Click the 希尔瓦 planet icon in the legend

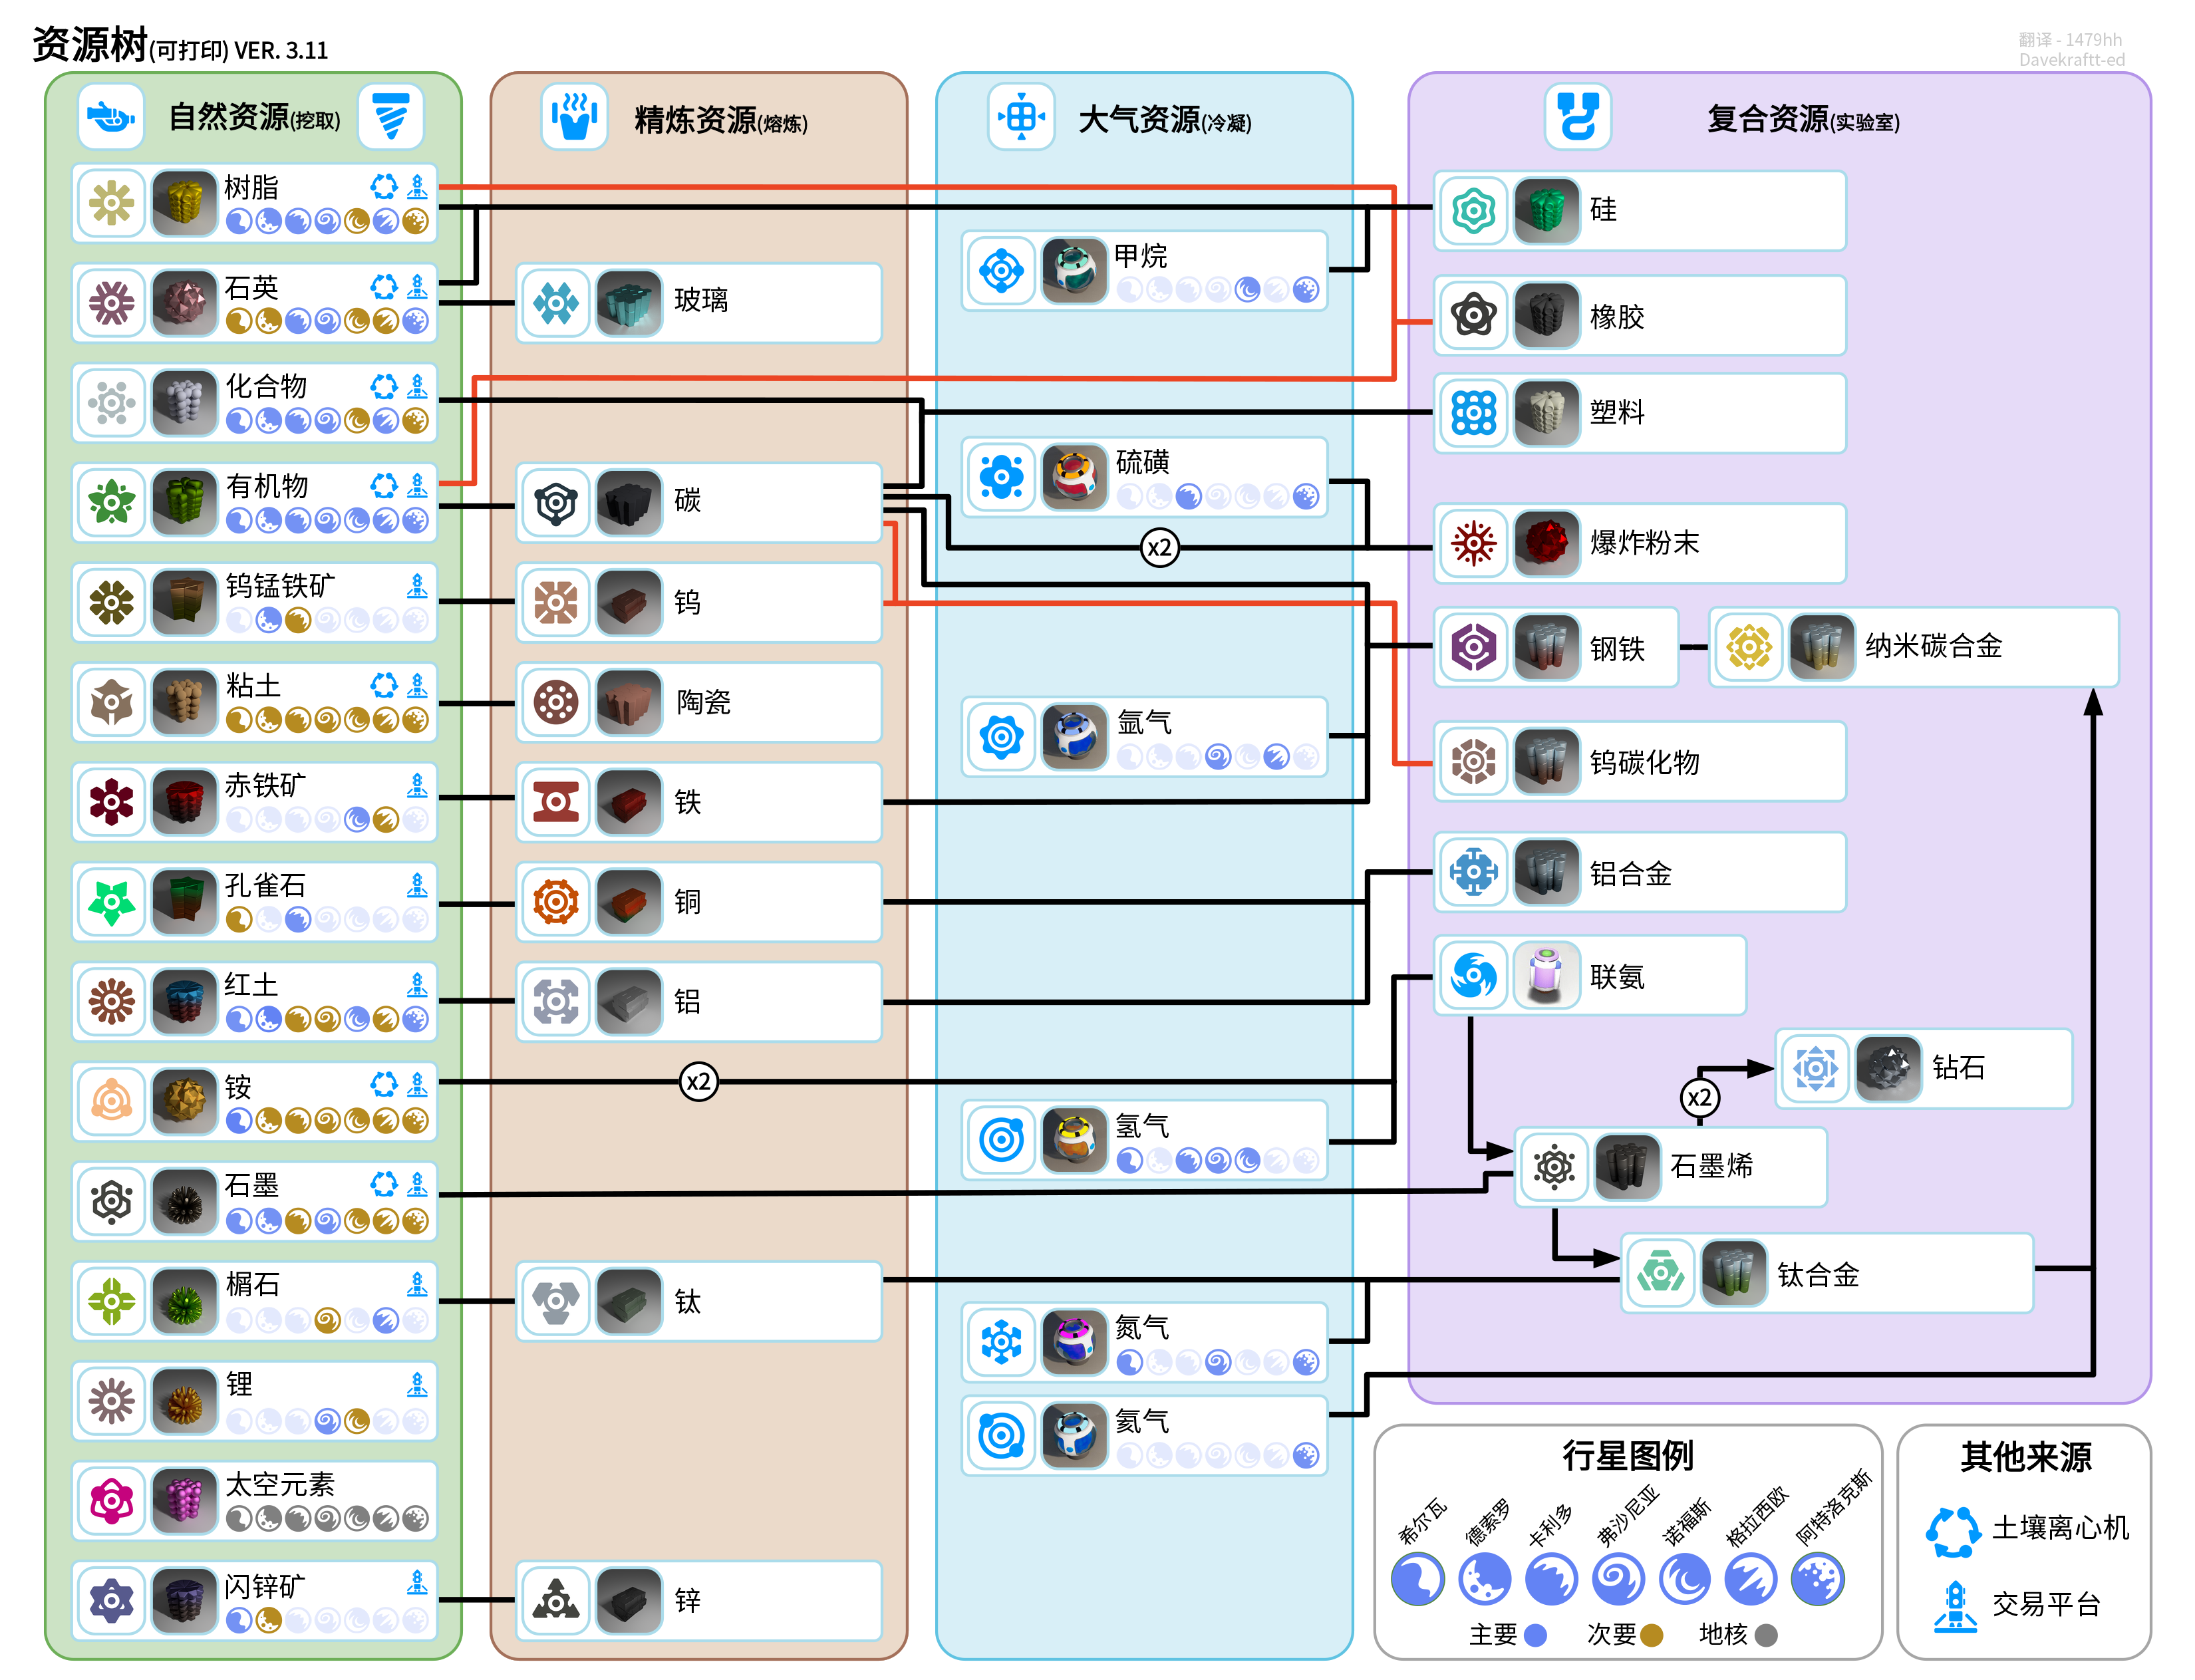click(x=1418, y=1580)
